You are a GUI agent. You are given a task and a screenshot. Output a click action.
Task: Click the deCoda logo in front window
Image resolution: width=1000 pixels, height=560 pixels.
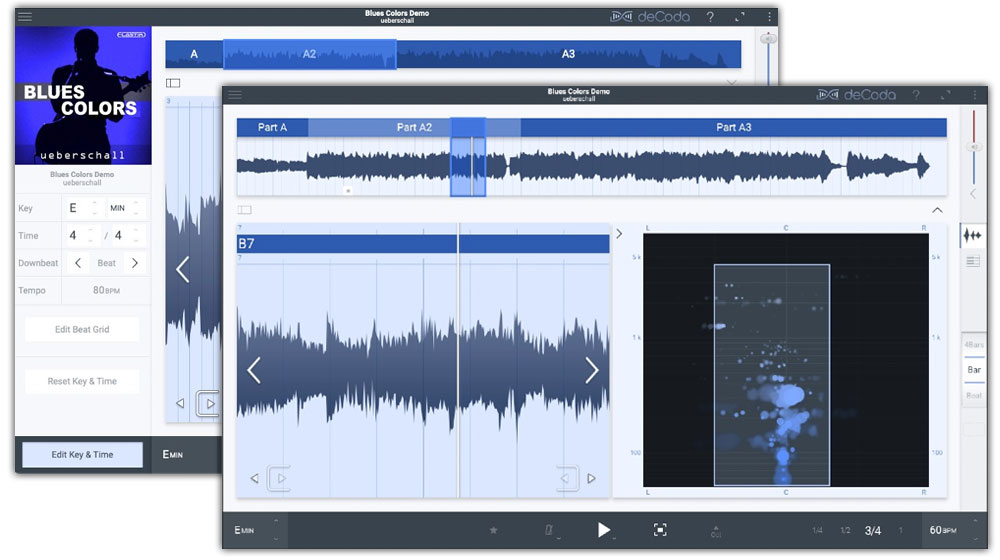coord(857,95)
